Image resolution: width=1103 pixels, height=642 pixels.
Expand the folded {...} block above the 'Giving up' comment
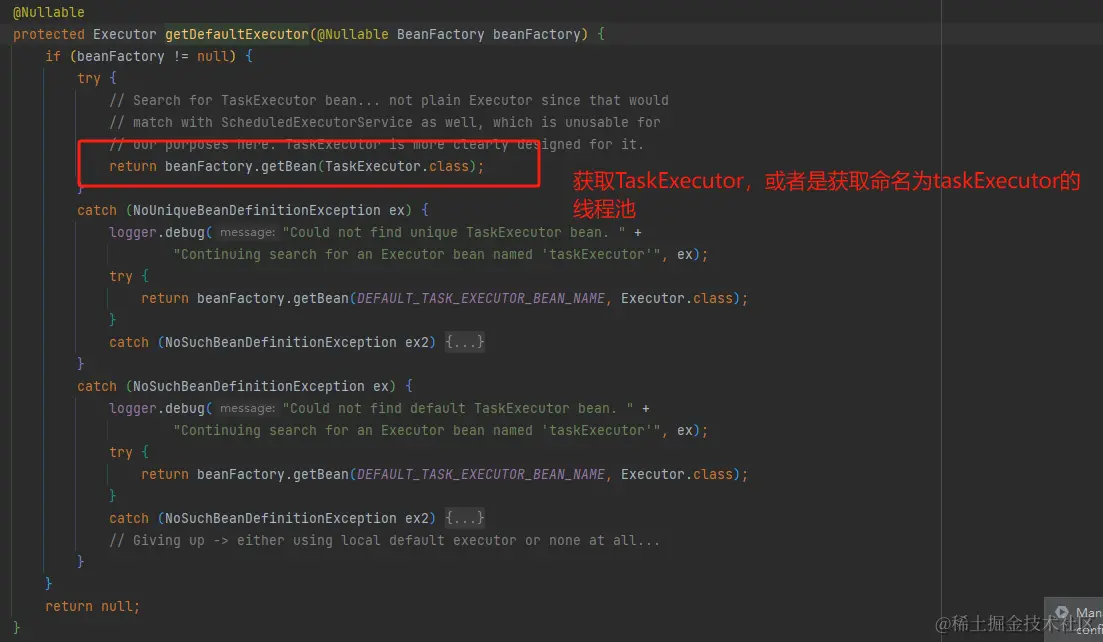[x=465, y=518]
